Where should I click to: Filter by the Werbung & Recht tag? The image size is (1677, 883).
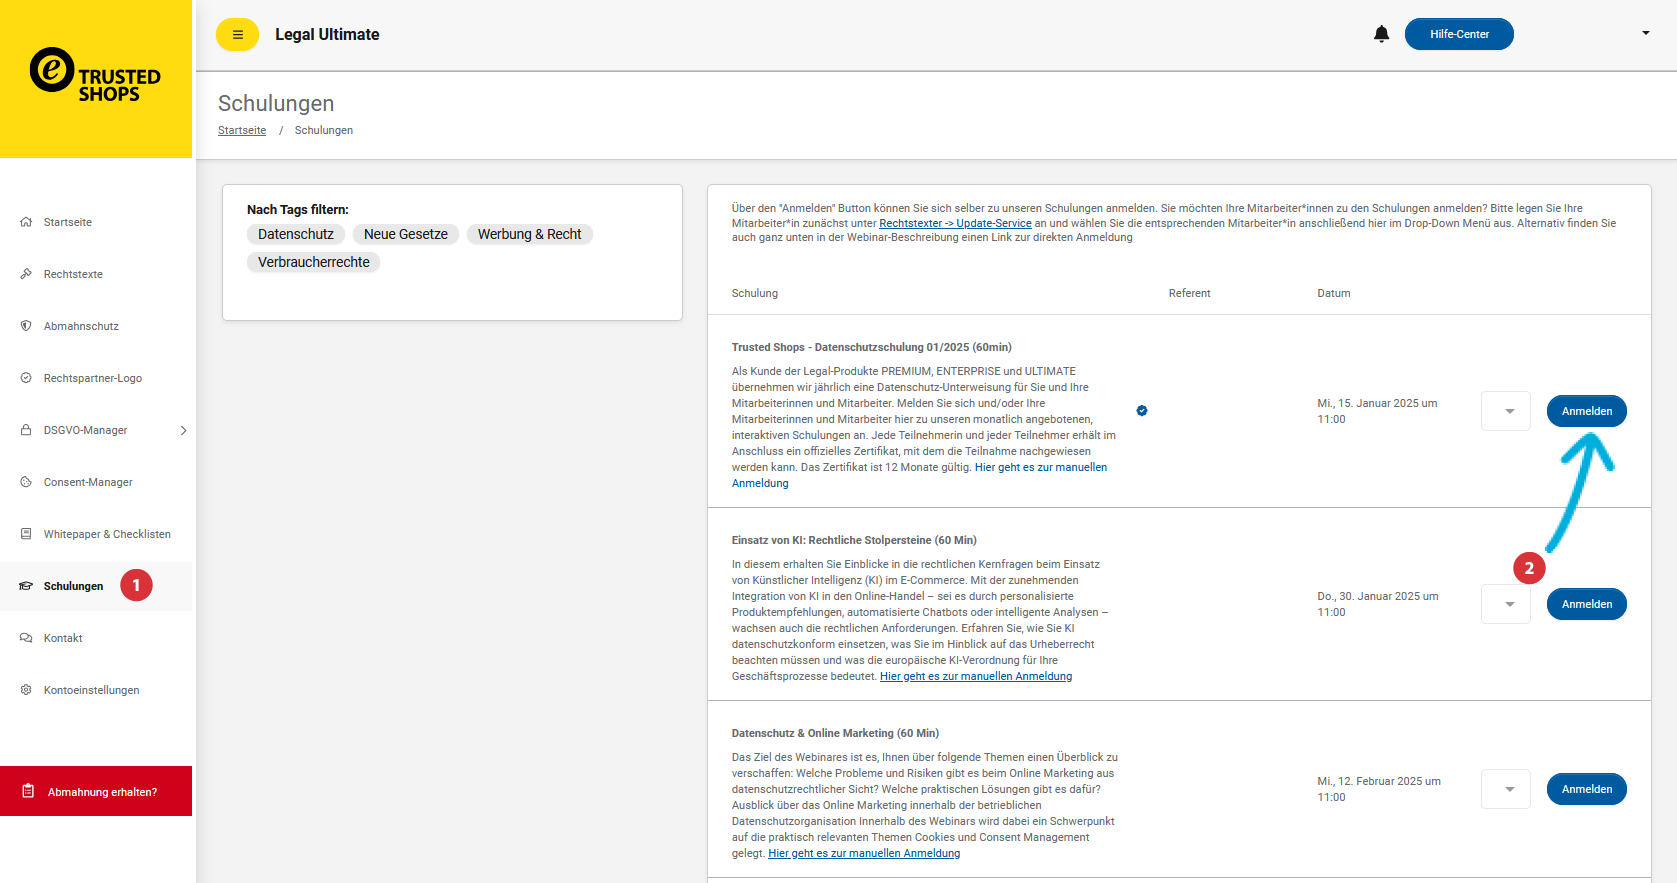click(x=529, y=234)
